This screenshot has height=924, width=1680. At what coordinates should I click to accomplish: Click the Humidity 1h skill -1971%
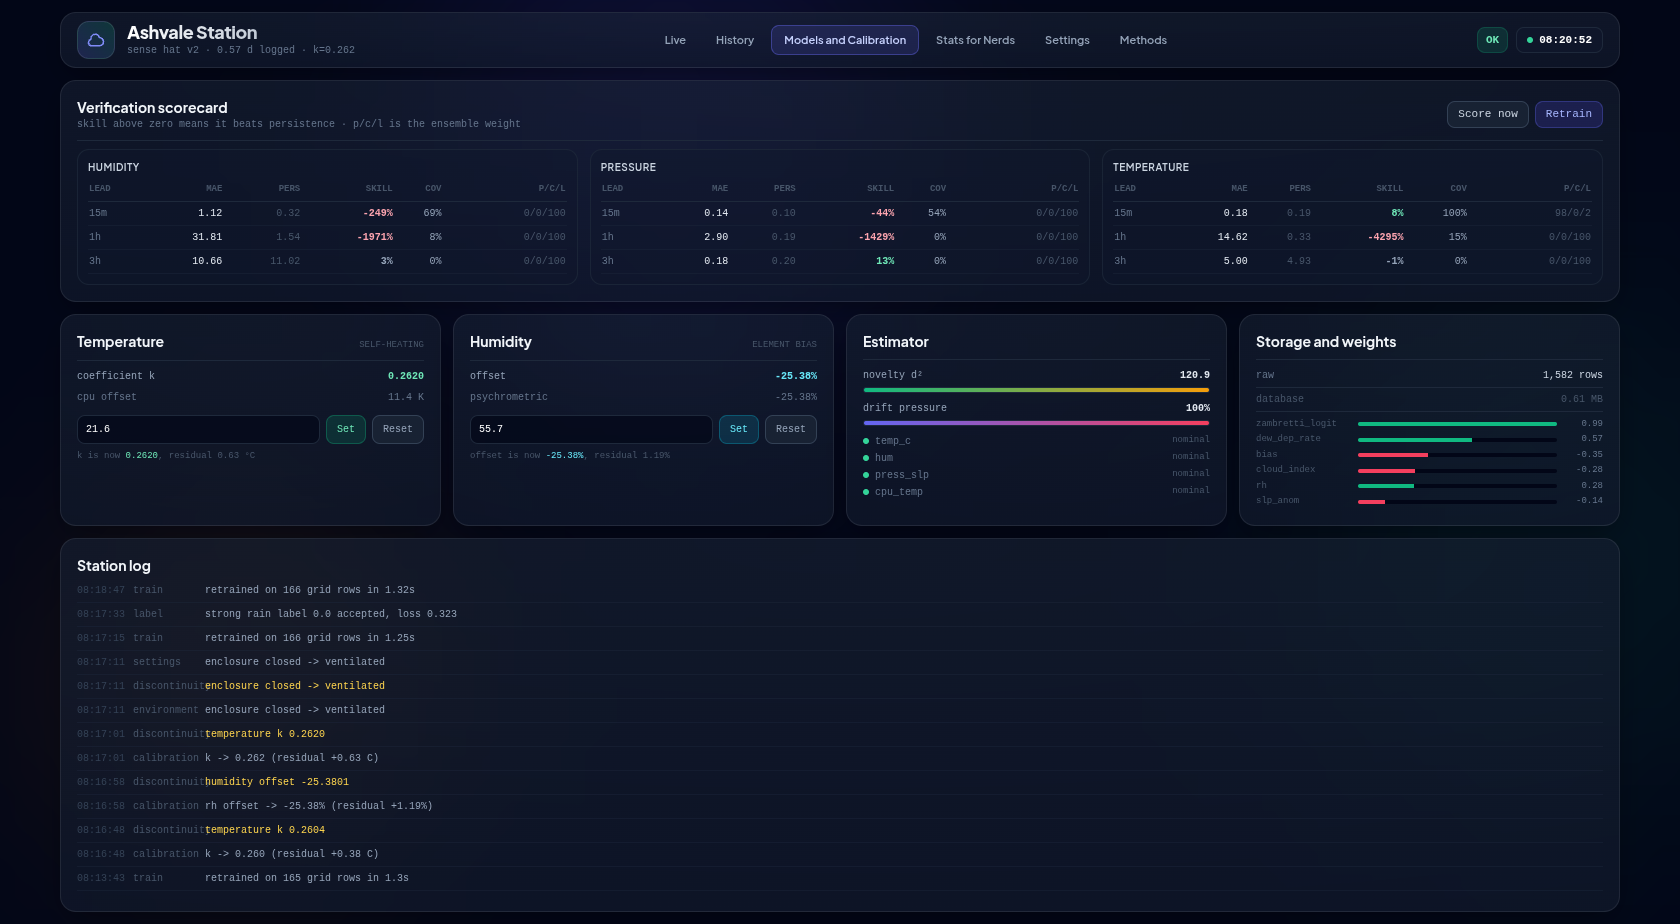point(375,237)
